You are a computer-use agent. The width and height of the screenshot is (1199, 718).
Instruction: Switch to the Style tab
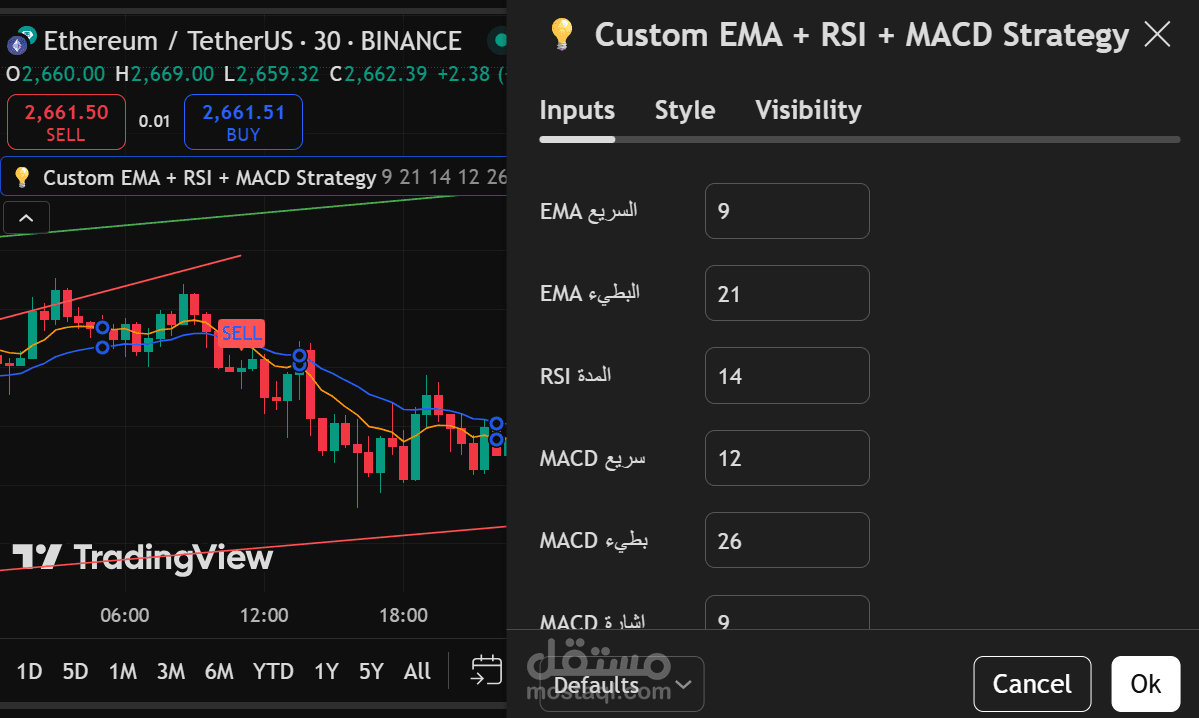[x=684, y=110]
